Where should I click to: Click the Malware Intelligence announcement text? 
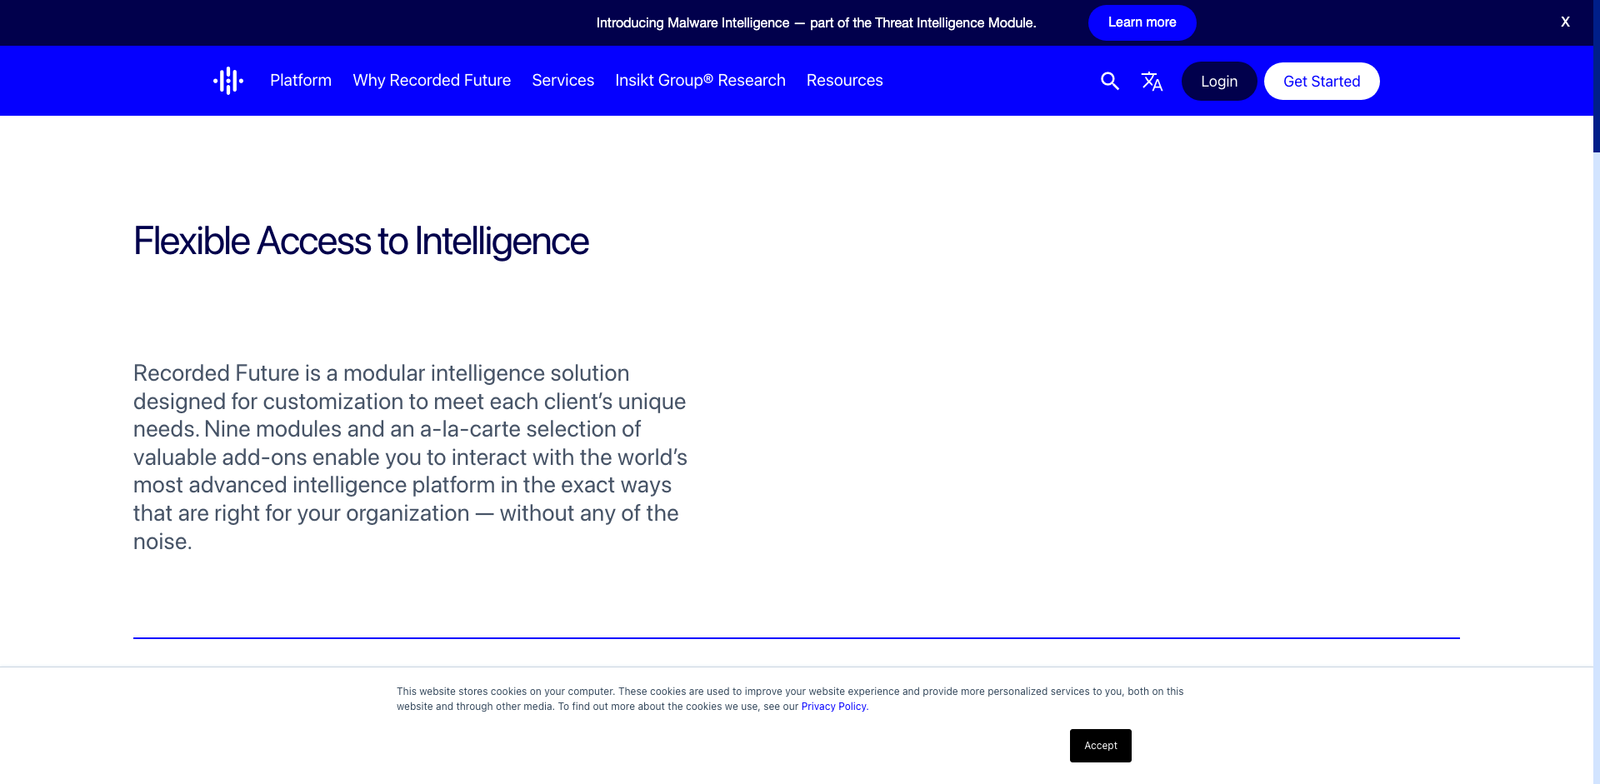coord(816,22)
